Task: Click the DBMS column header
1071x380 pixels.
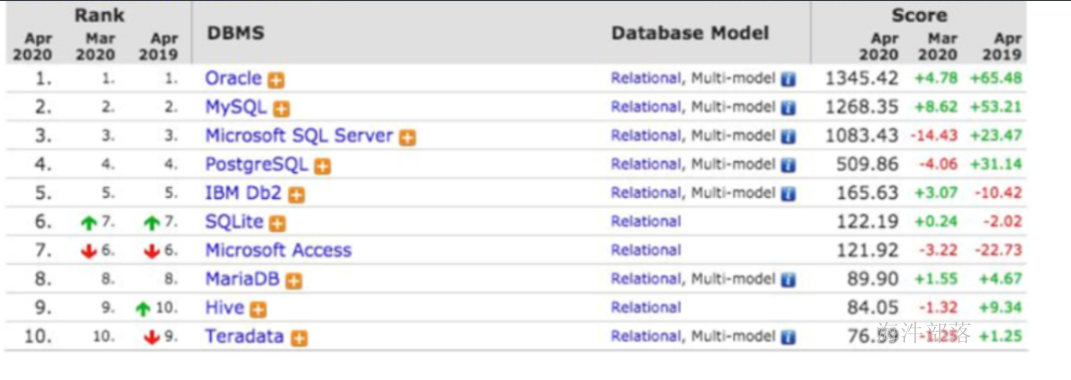Action: [x=235, y=33]
